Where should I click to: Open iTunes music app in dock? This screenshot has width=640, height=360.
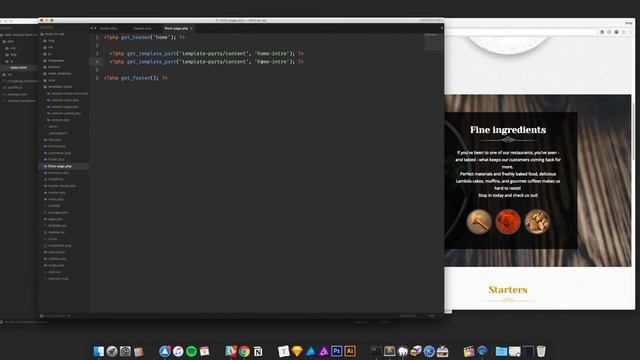tap(178, 351)
